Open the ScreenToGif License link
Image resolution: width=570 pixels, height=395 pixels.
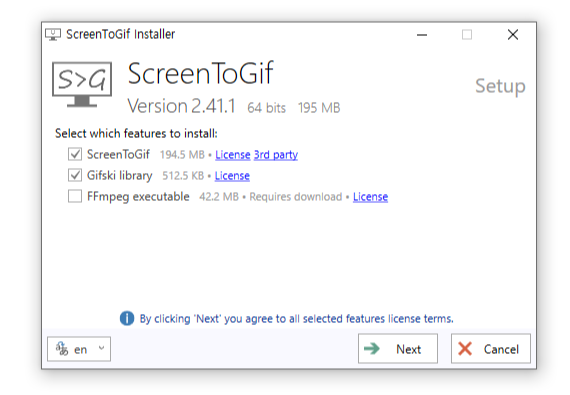[x=233, y=155]
